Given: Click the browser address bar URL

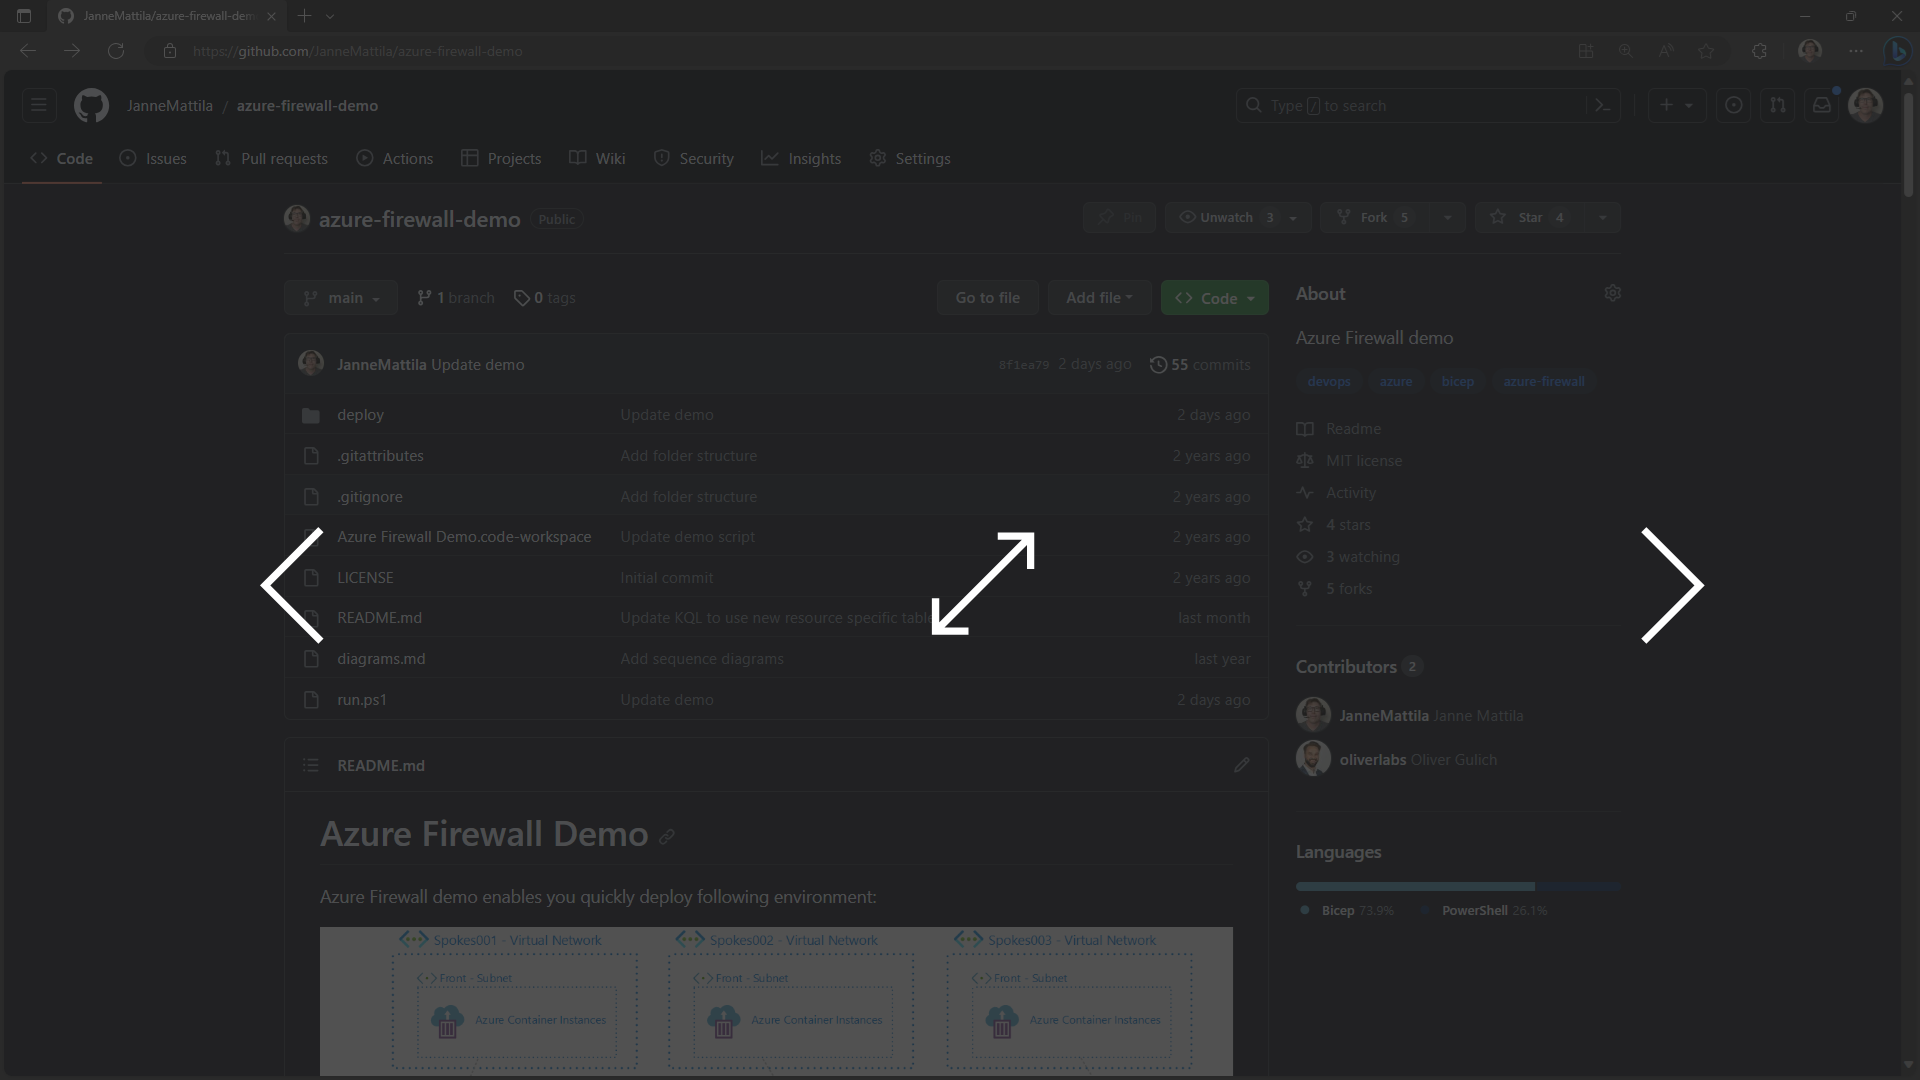Looking at the screenshot, I should coord(357,51).
